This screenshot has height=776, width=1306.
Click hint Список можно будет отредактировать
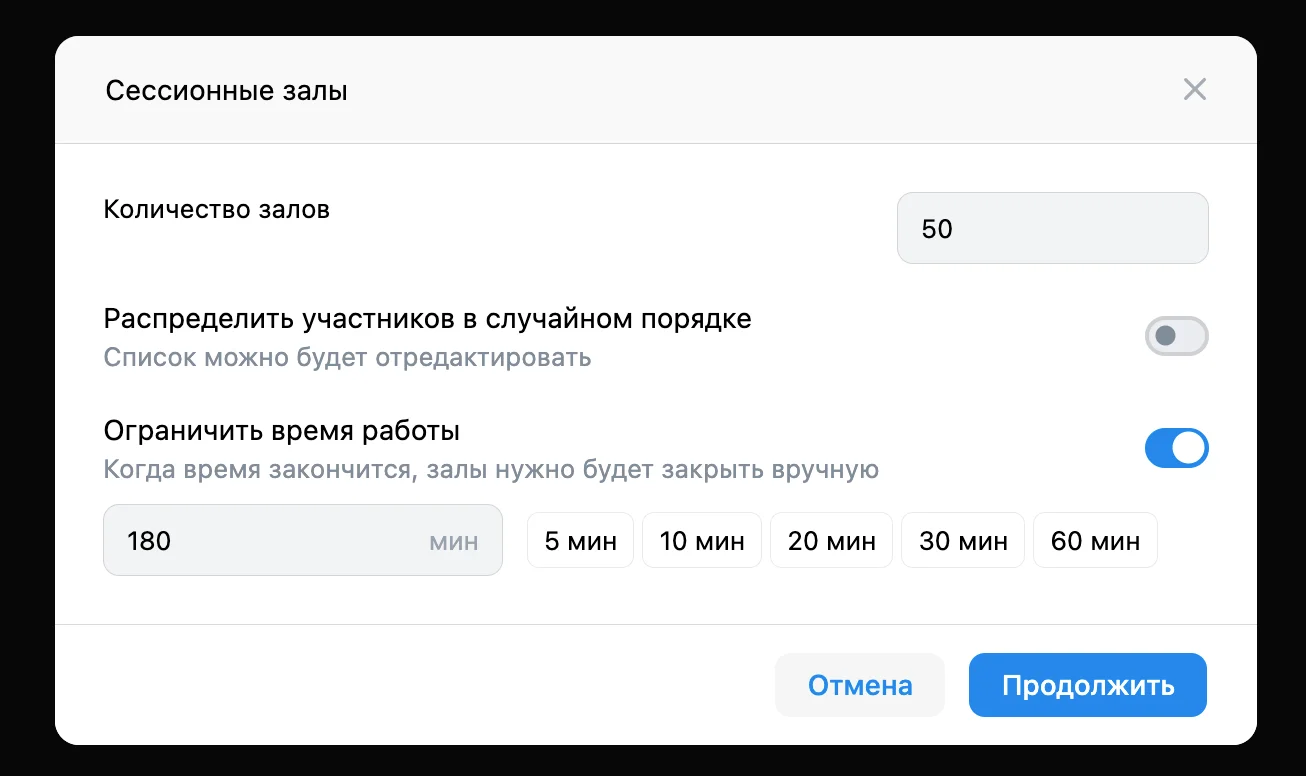347,357
